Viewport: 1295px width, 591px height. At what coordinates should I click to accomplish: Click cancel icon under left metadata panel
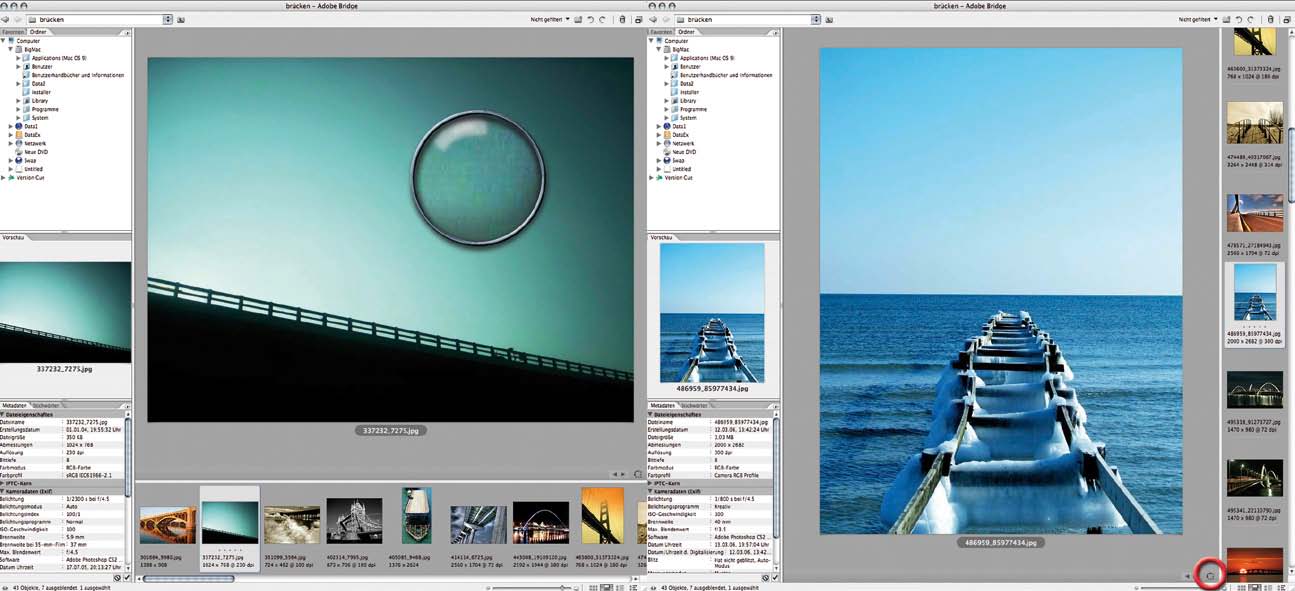coord(117,578)
